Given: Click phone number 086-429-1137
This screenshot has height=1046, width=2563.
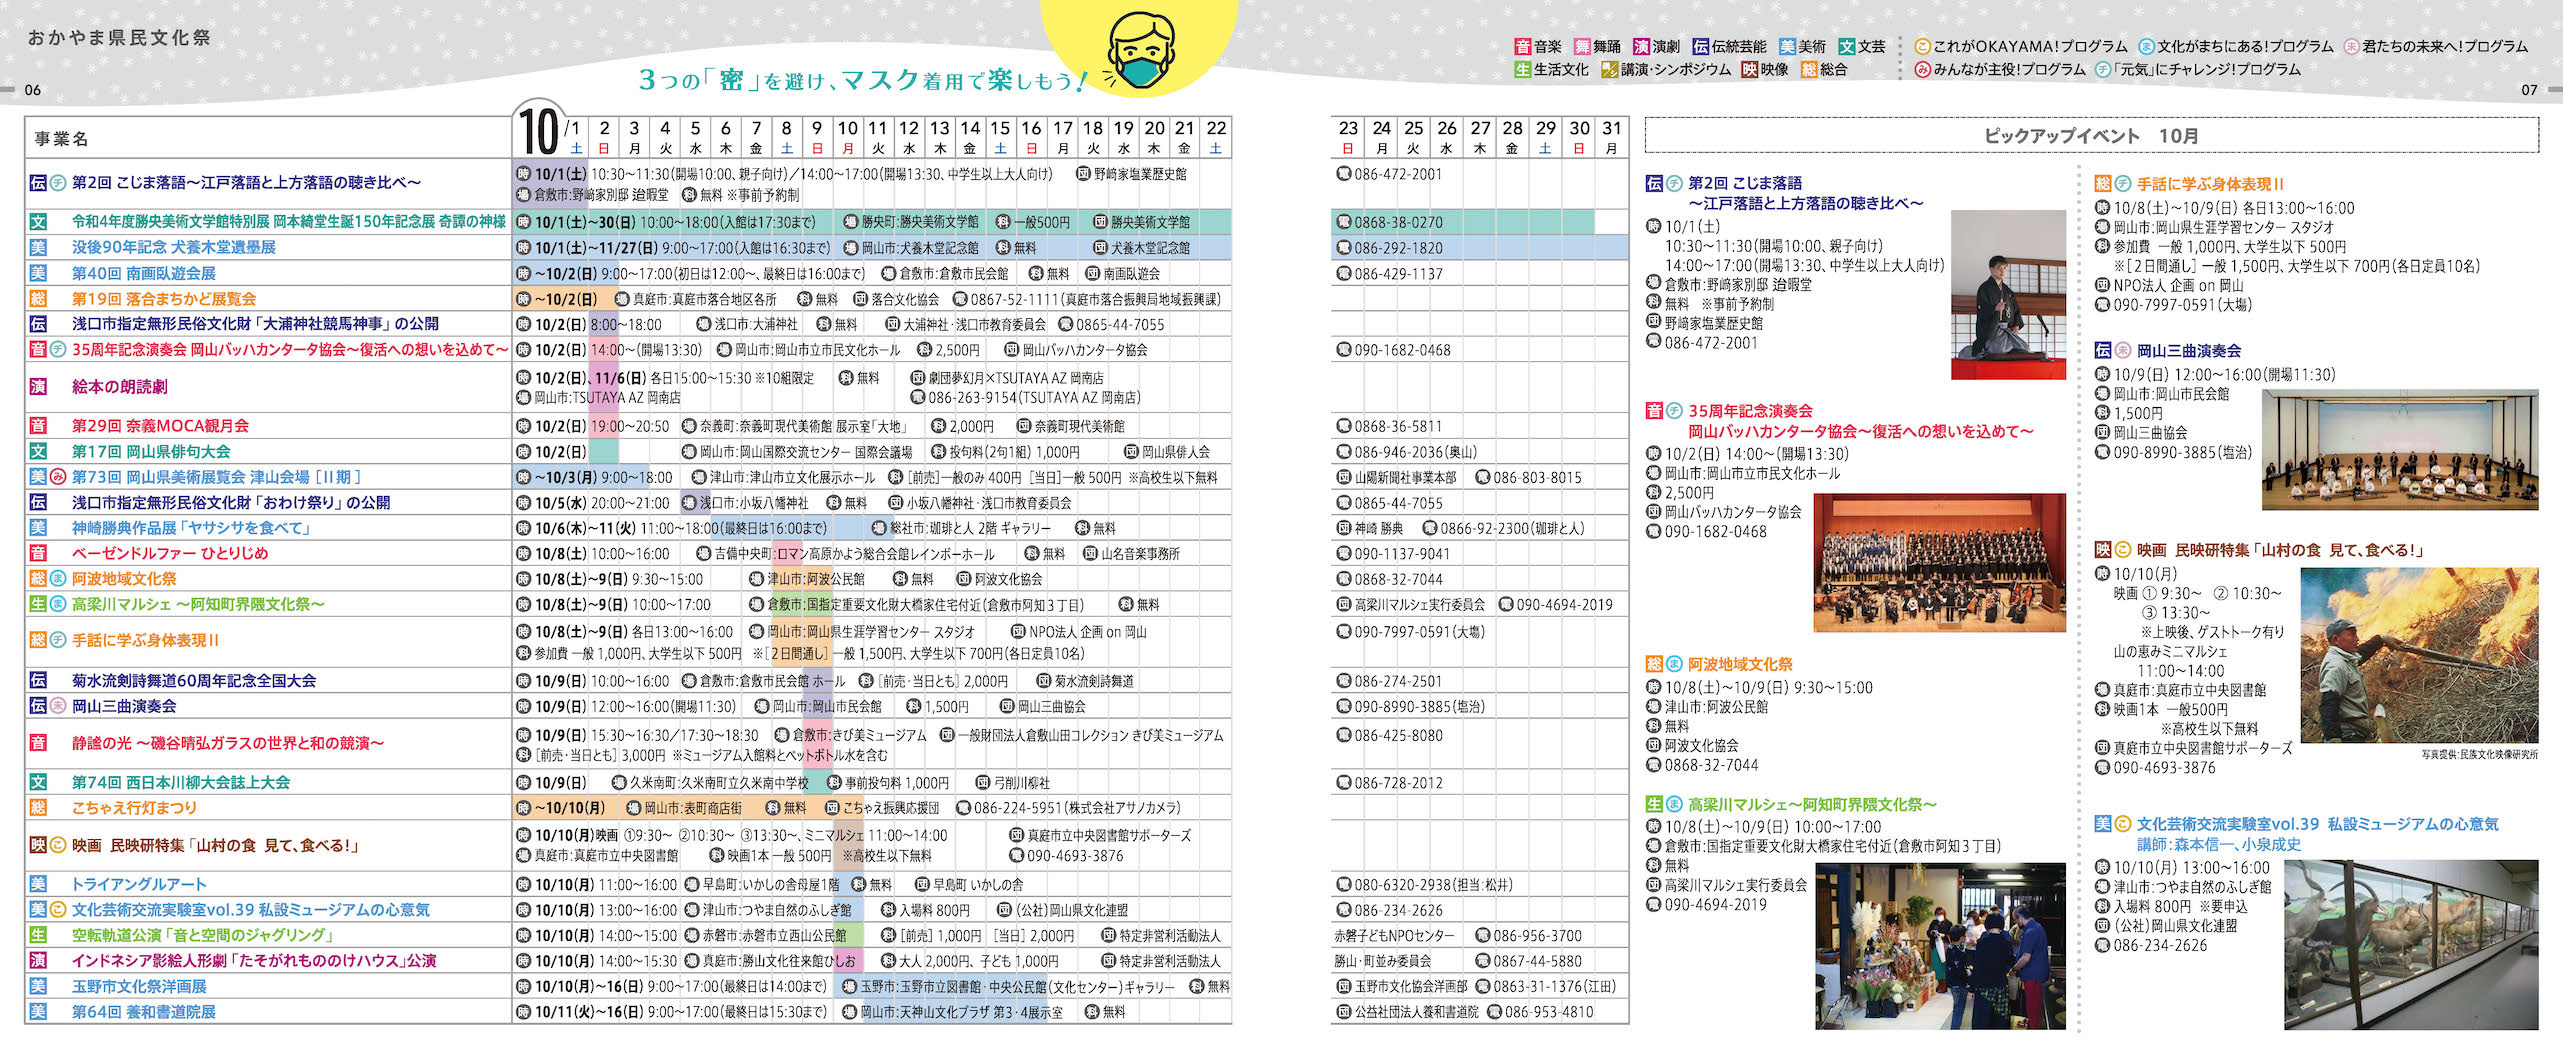Looking at the screenshot, I should (x=1398, y=273).
